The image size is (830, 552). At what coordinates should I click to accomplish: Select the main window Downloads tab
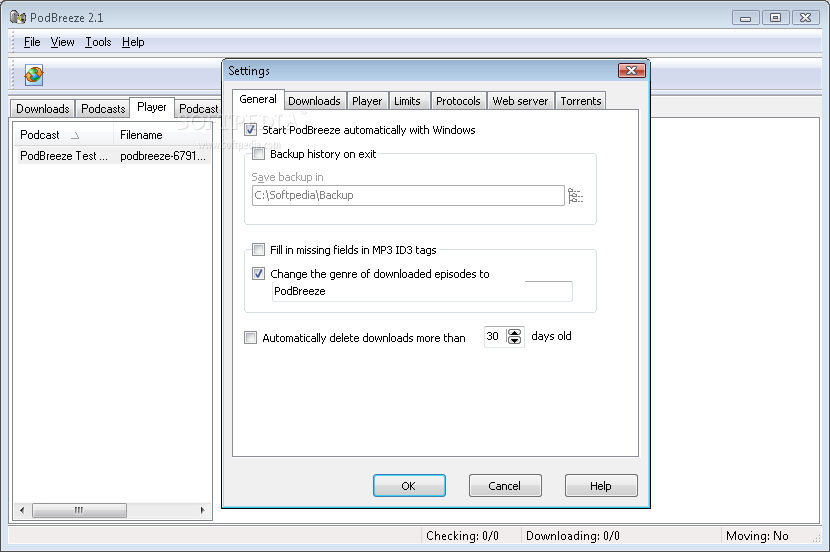[x=43, y=108]
